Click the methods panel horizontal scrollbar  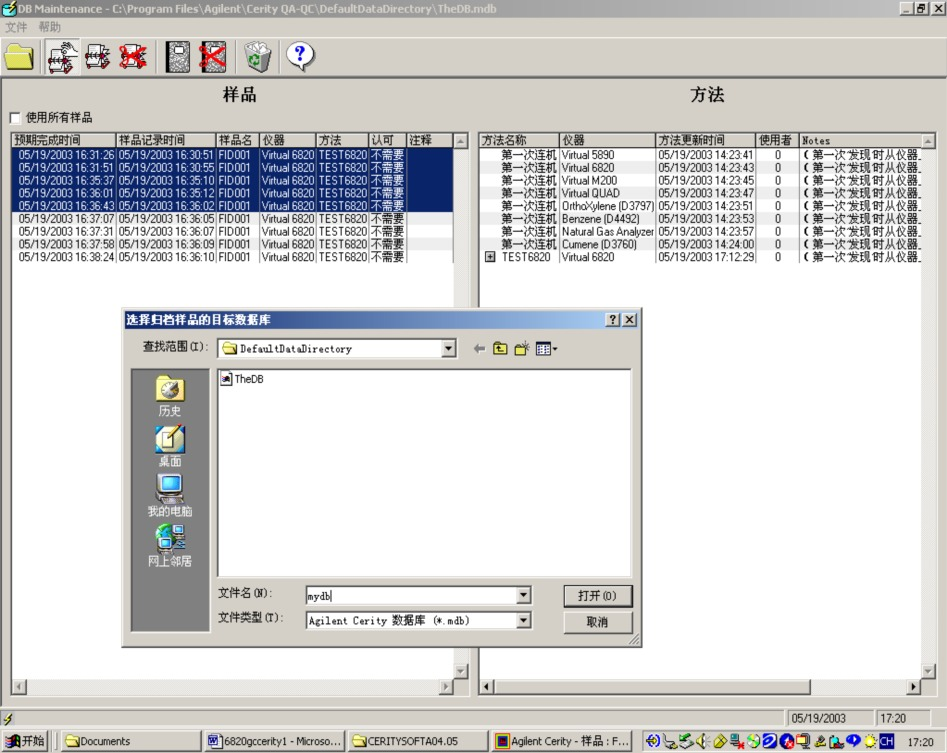pos(700,687)
